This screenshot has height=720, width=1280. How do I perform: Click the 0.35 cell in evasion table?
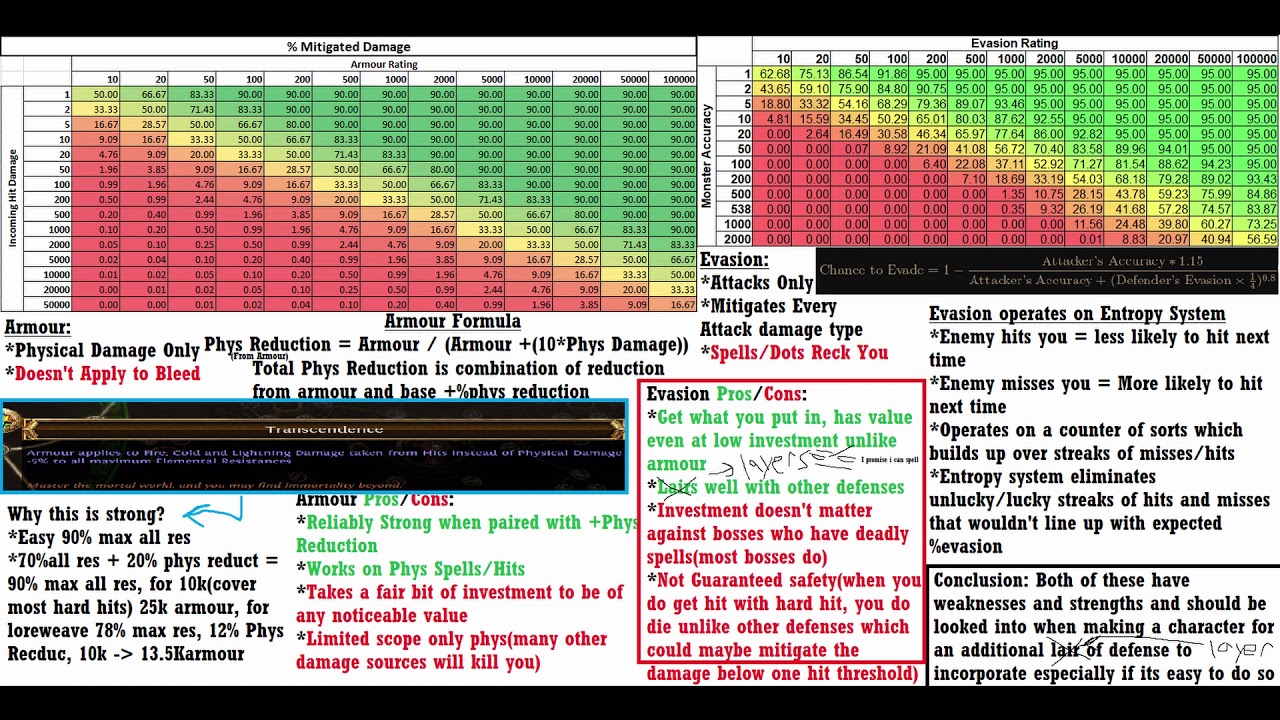pos(1013,209)
